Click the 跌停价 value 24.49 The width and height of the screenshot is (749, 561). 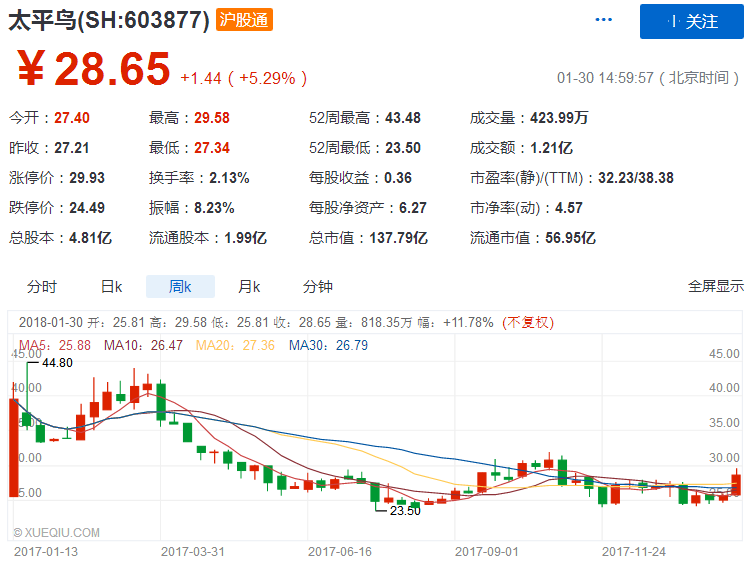[87, 208]
